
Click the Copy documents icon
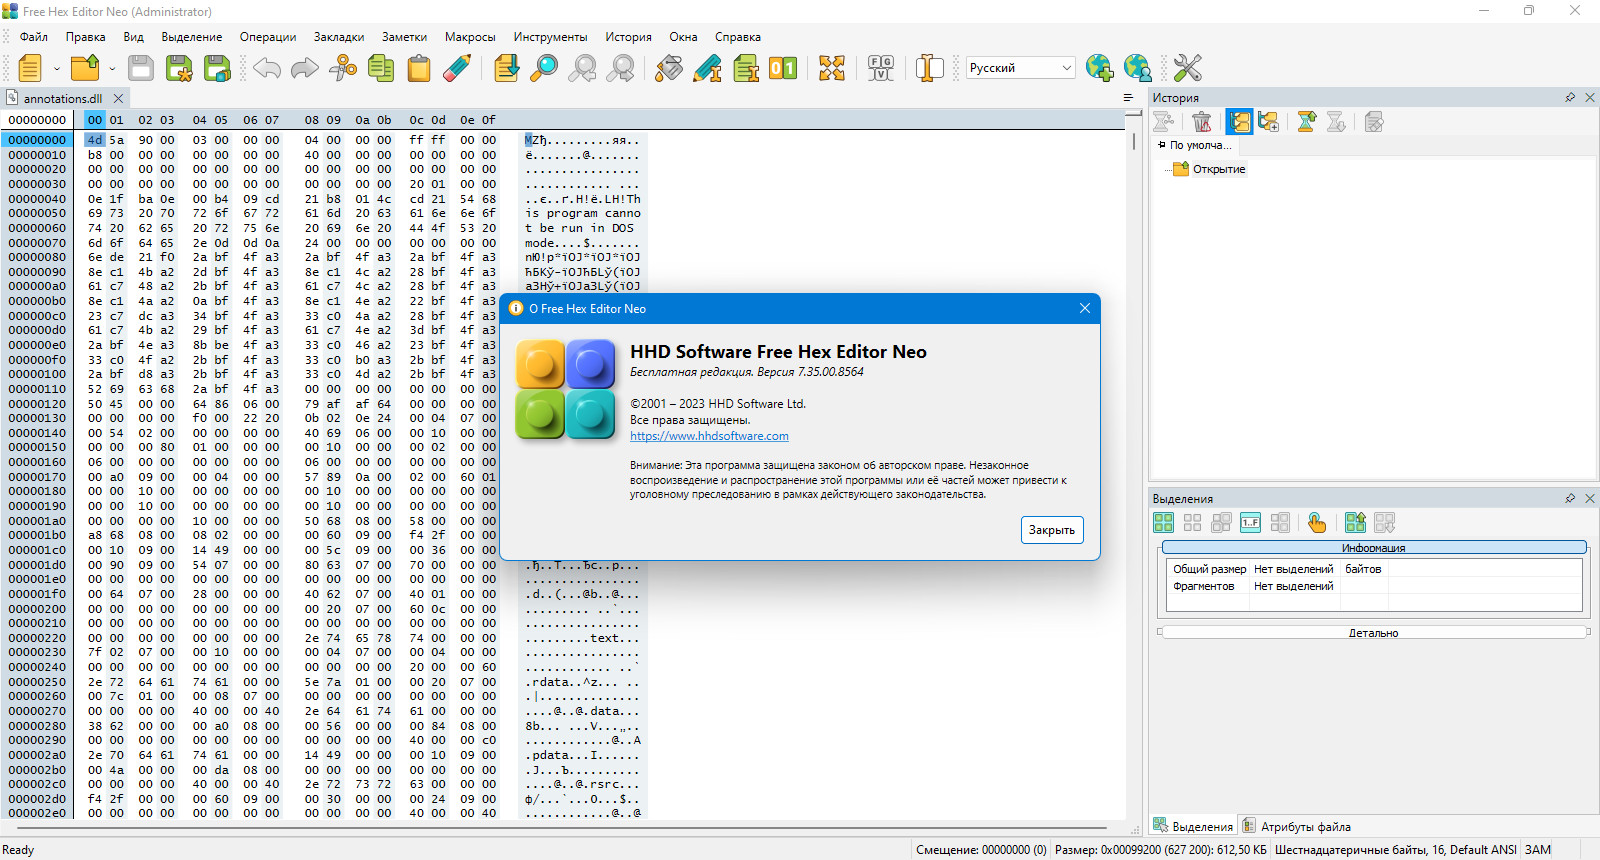[381, 68]
